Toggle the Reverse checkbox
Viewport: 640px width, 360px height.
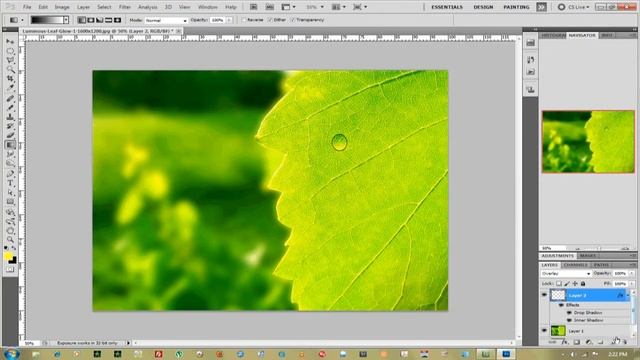coord(244,20)
